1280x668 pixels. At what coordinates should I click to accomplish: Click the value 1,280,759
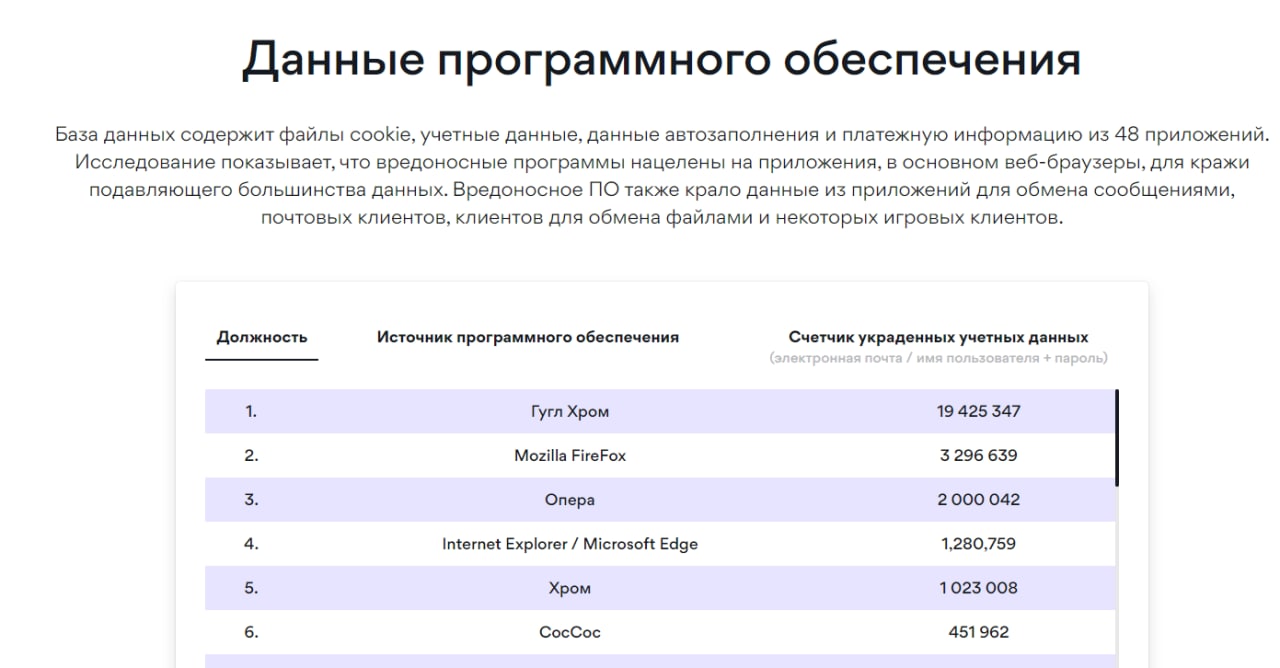click(978, 544)
